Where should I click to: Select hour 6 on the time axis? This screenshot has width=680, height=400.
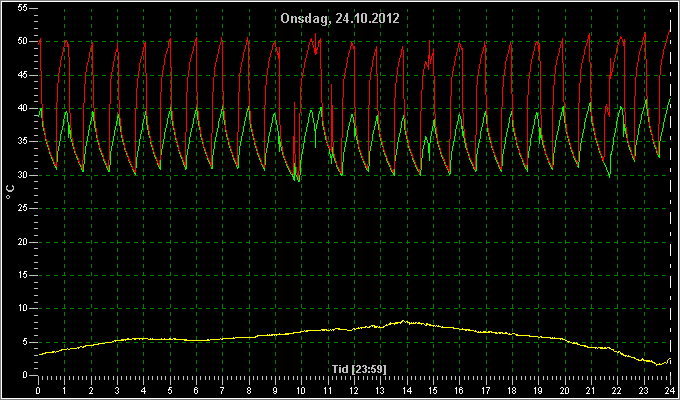point(196,390)
